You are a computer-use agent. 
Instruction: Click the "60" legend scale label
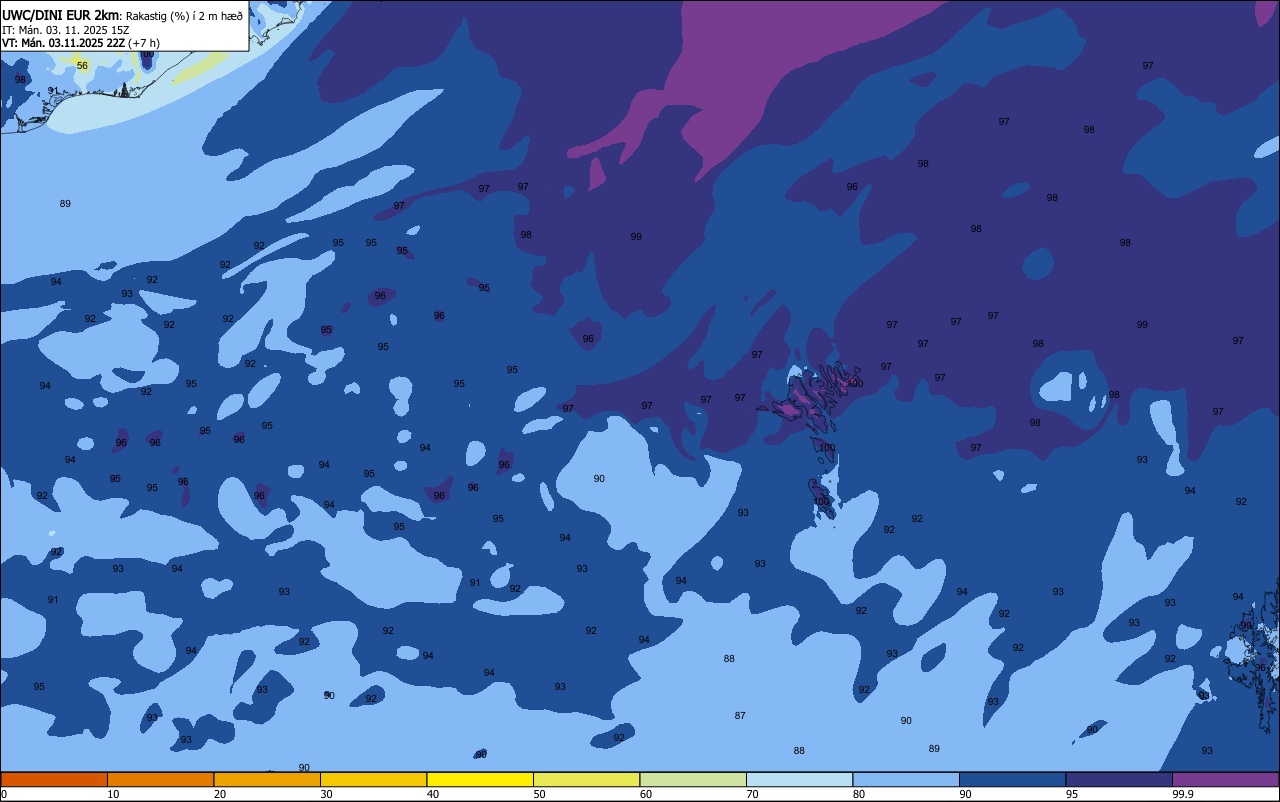click(x=646, y=794)
